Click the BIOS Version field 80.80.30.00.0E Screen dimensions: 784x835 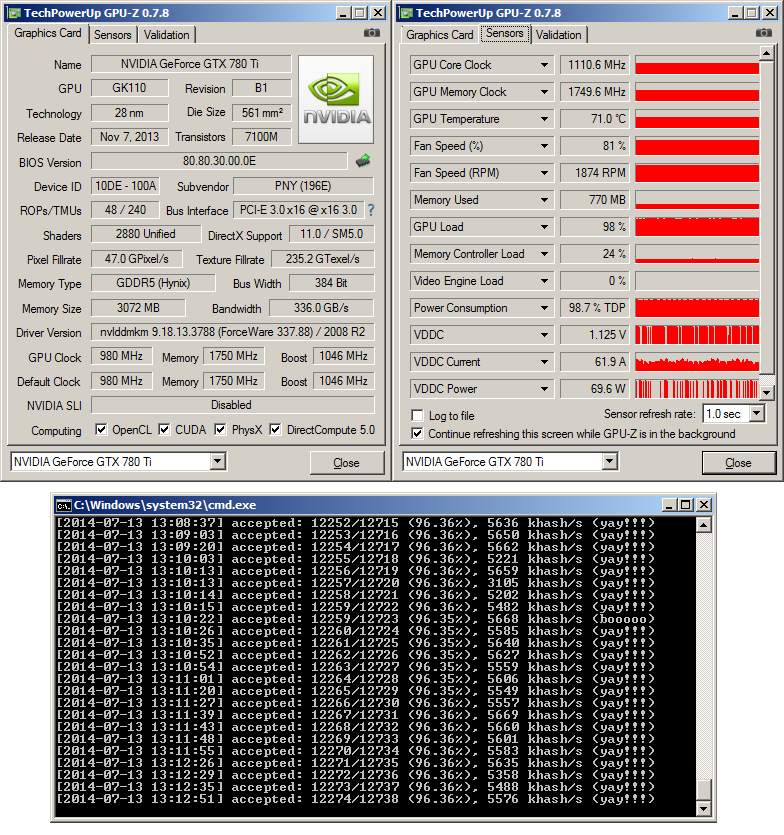219,161
